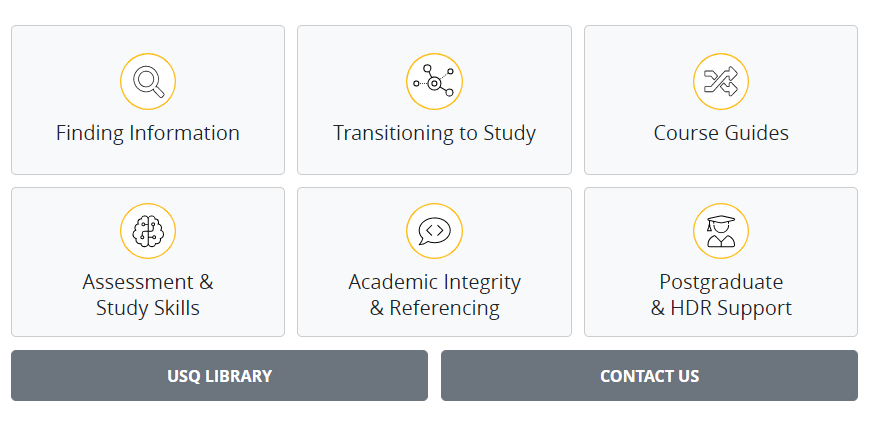The image size is (873, 440).
Task: Open Assessment & Study Skills text link
Action: pos(148,295)
